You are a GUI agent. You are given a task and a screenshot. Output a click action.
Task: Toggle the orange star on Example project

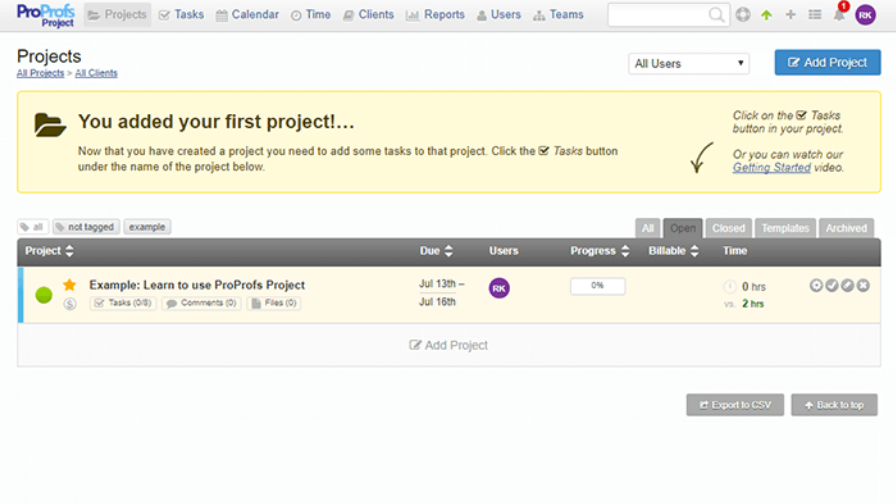click(x=70, y=285)
